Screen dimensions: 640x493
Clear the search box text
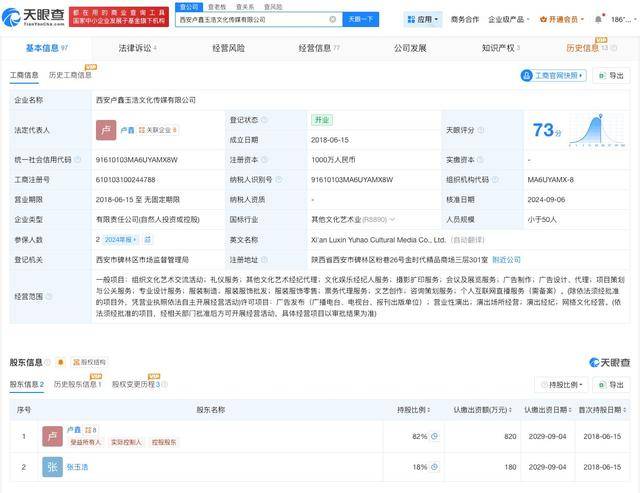(x=332, y=19)
